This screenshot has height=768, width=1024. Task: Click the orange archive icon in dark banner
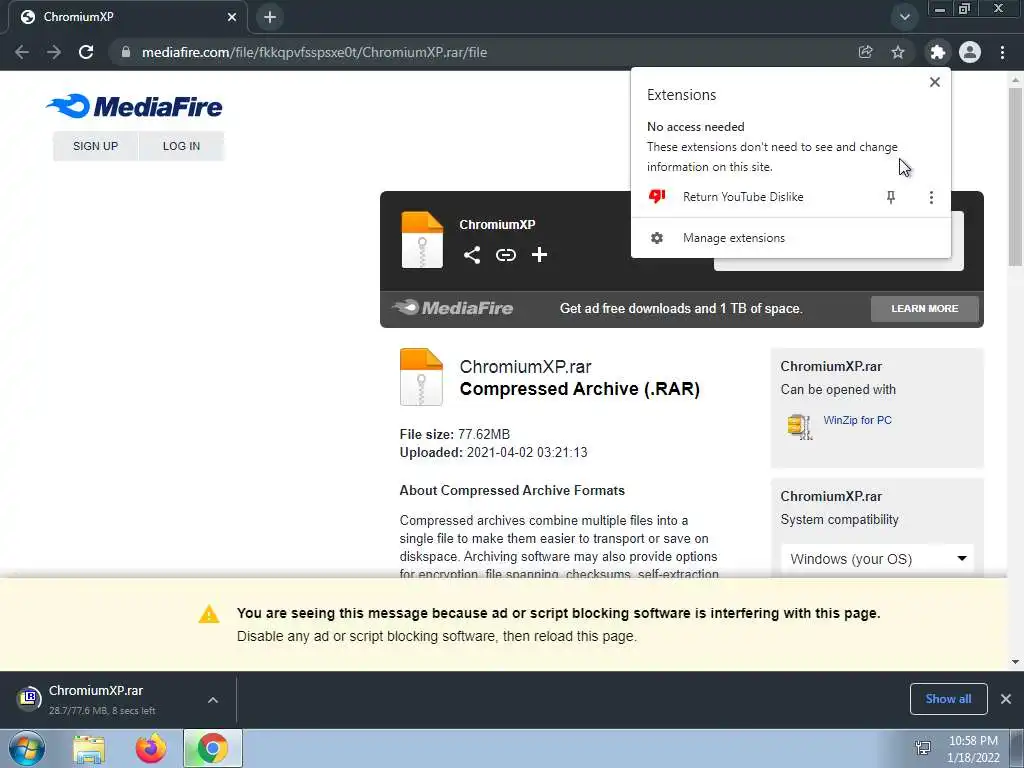coord(422,240)
